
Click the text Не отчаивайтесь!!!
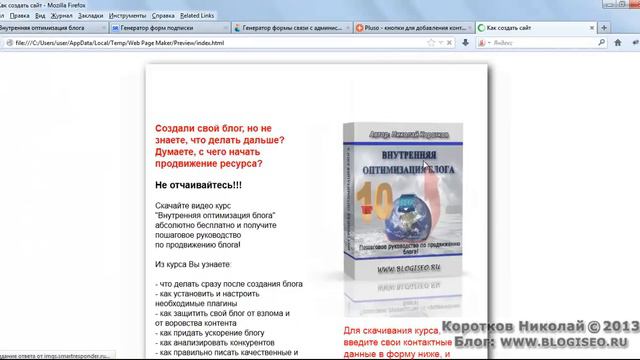198,185
